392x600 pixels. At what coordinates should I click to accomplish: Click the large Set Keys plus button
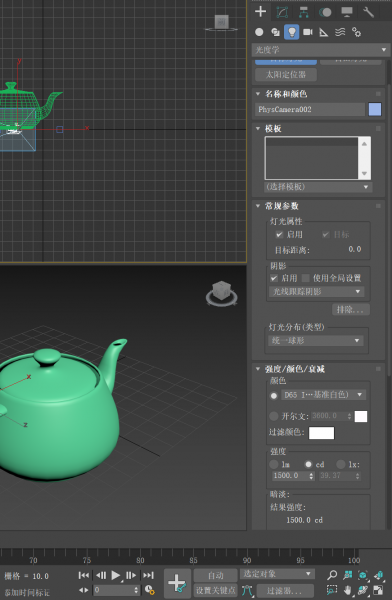click(x=177, y=583)
